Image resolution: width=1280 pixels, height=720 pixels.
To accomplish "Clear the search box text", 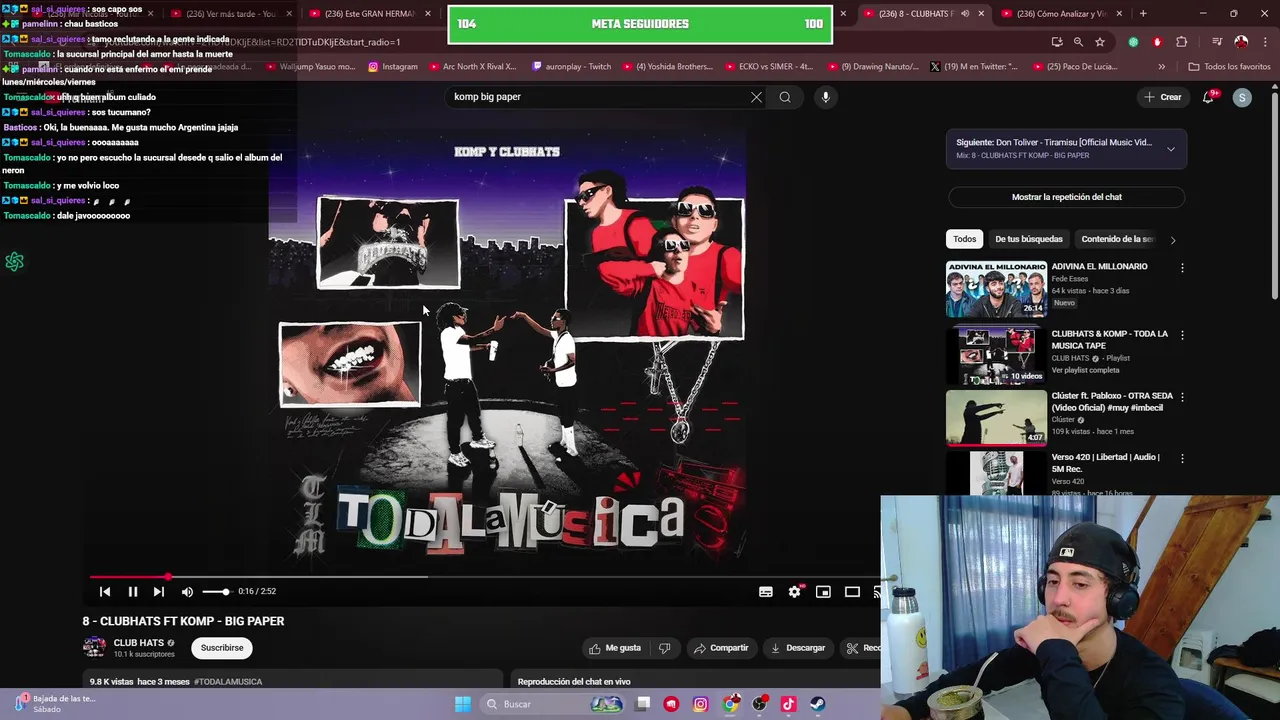I will tap(756, 97).
